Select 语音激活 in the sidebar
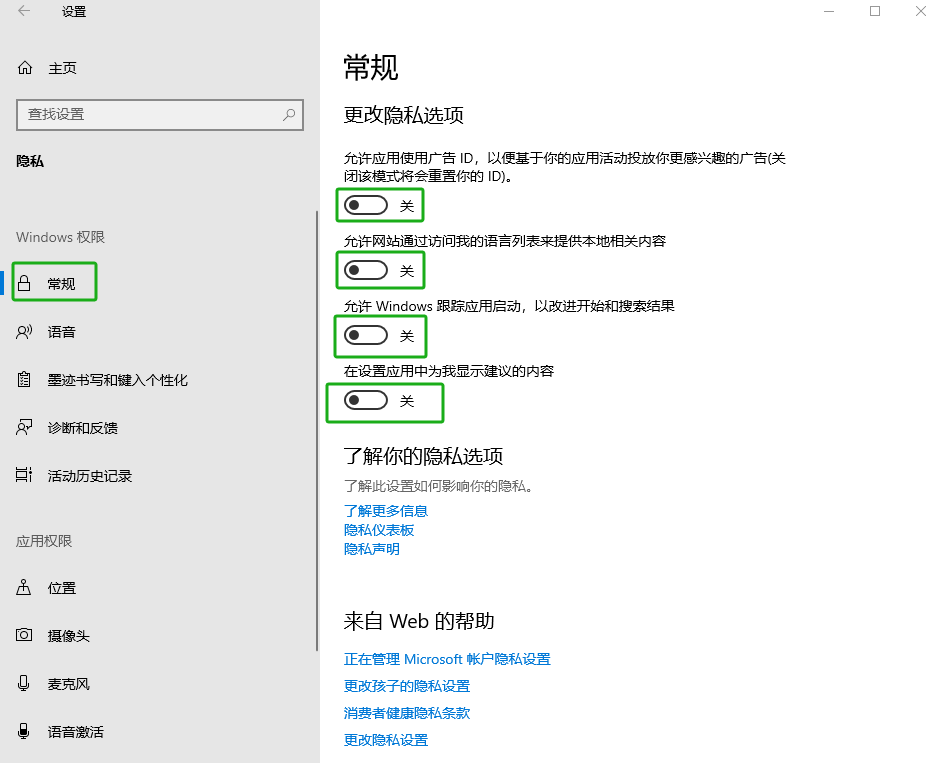The image size is (943, 763). pos(75,732)
